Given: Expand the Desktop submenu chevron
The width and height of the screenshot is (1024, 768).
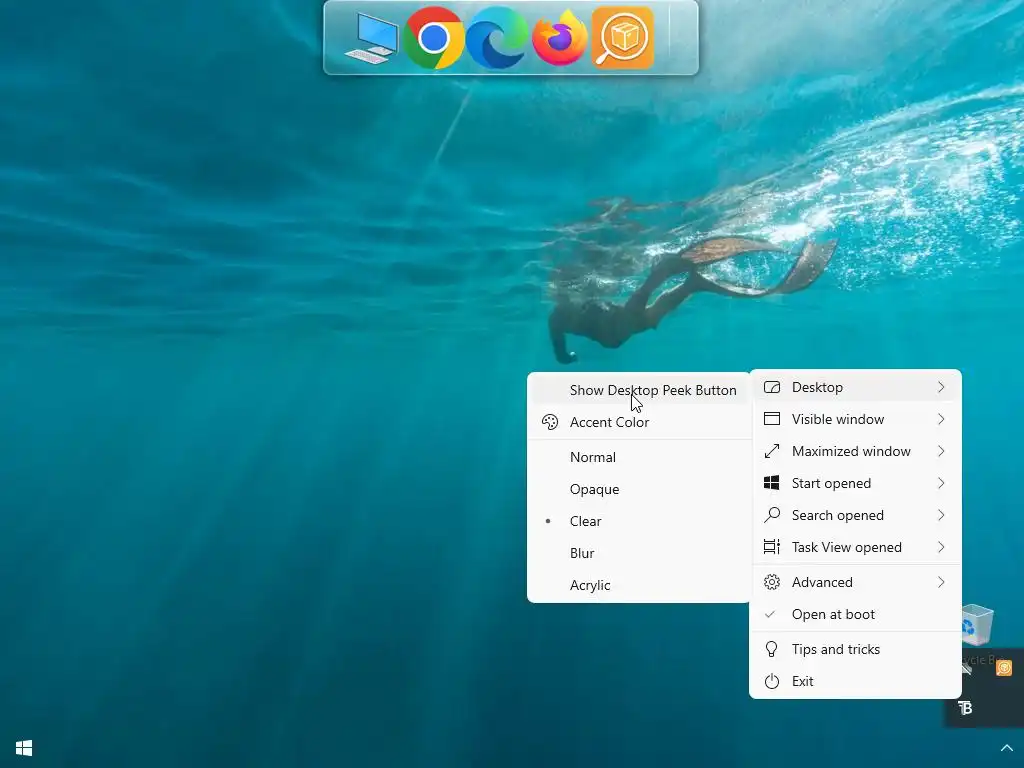Looking at the screenshot, I should (x=941, y=387).
